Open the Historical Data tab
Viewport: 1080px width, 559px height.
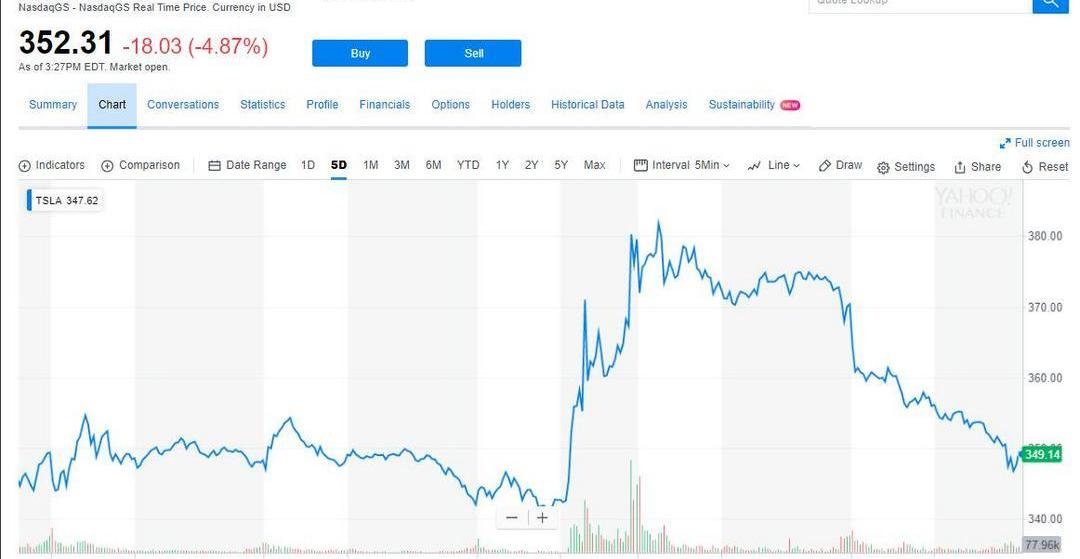point(587,105)
